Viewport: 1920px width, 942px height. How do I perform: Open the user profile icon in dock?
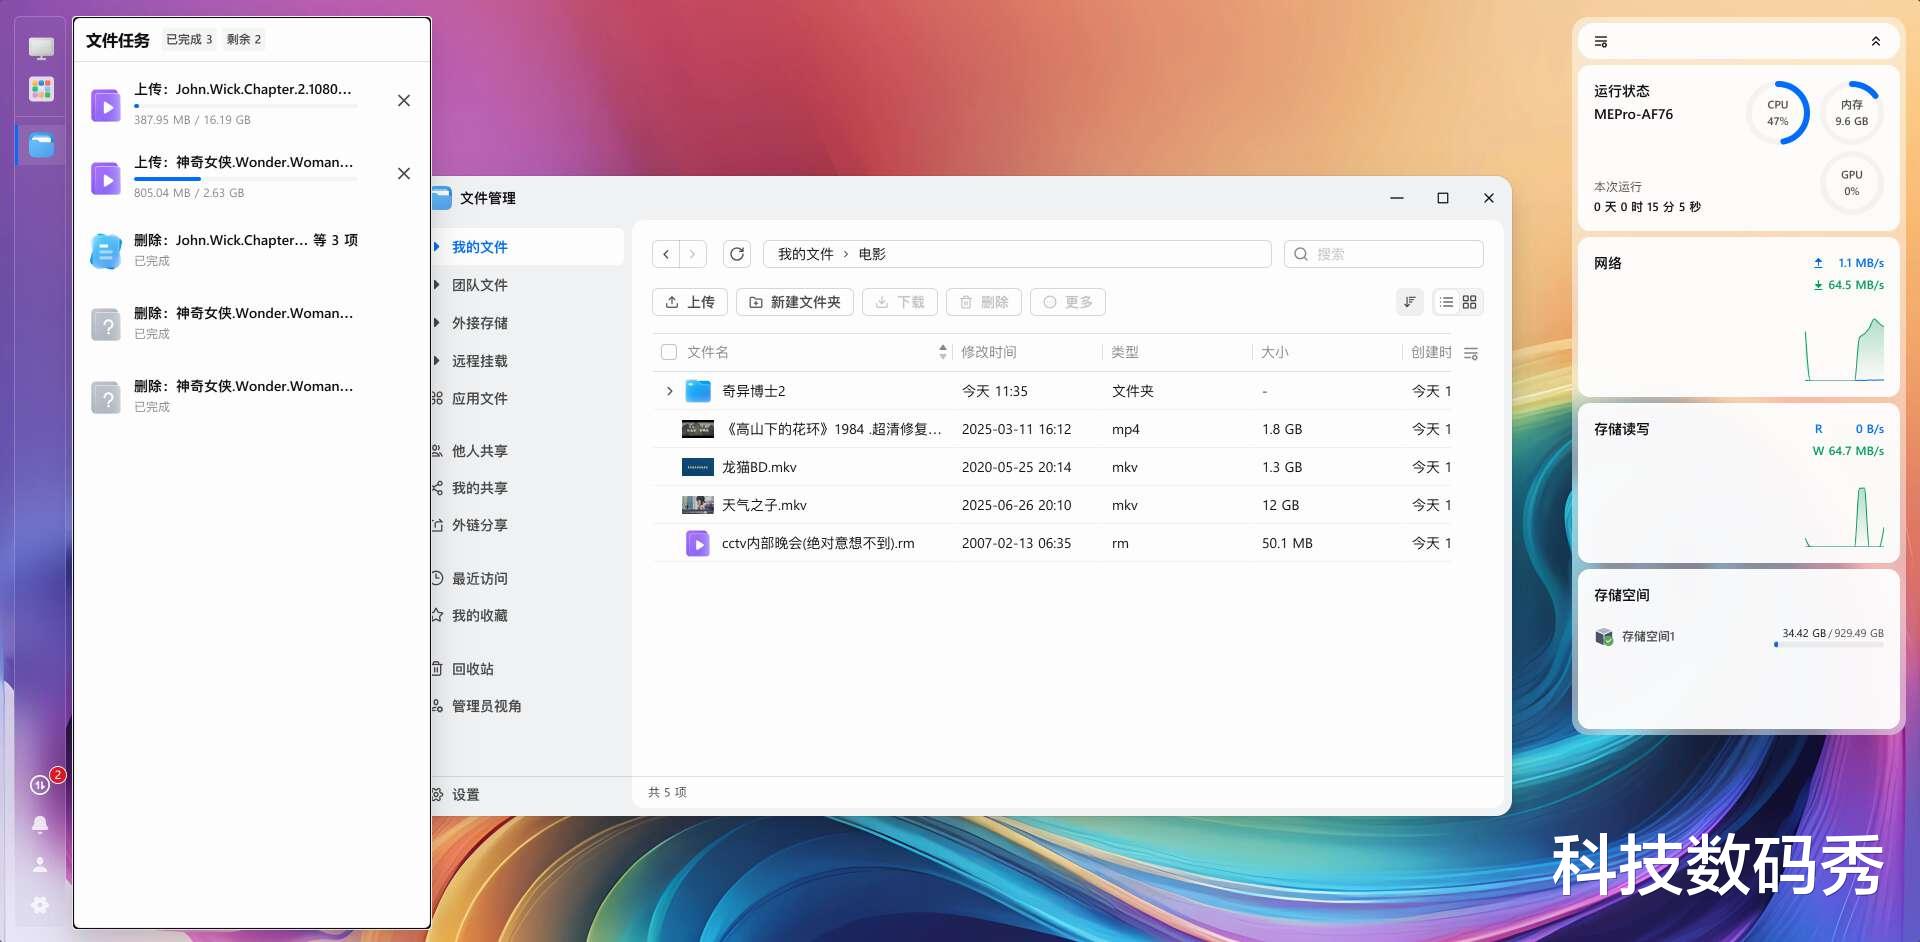40,865
